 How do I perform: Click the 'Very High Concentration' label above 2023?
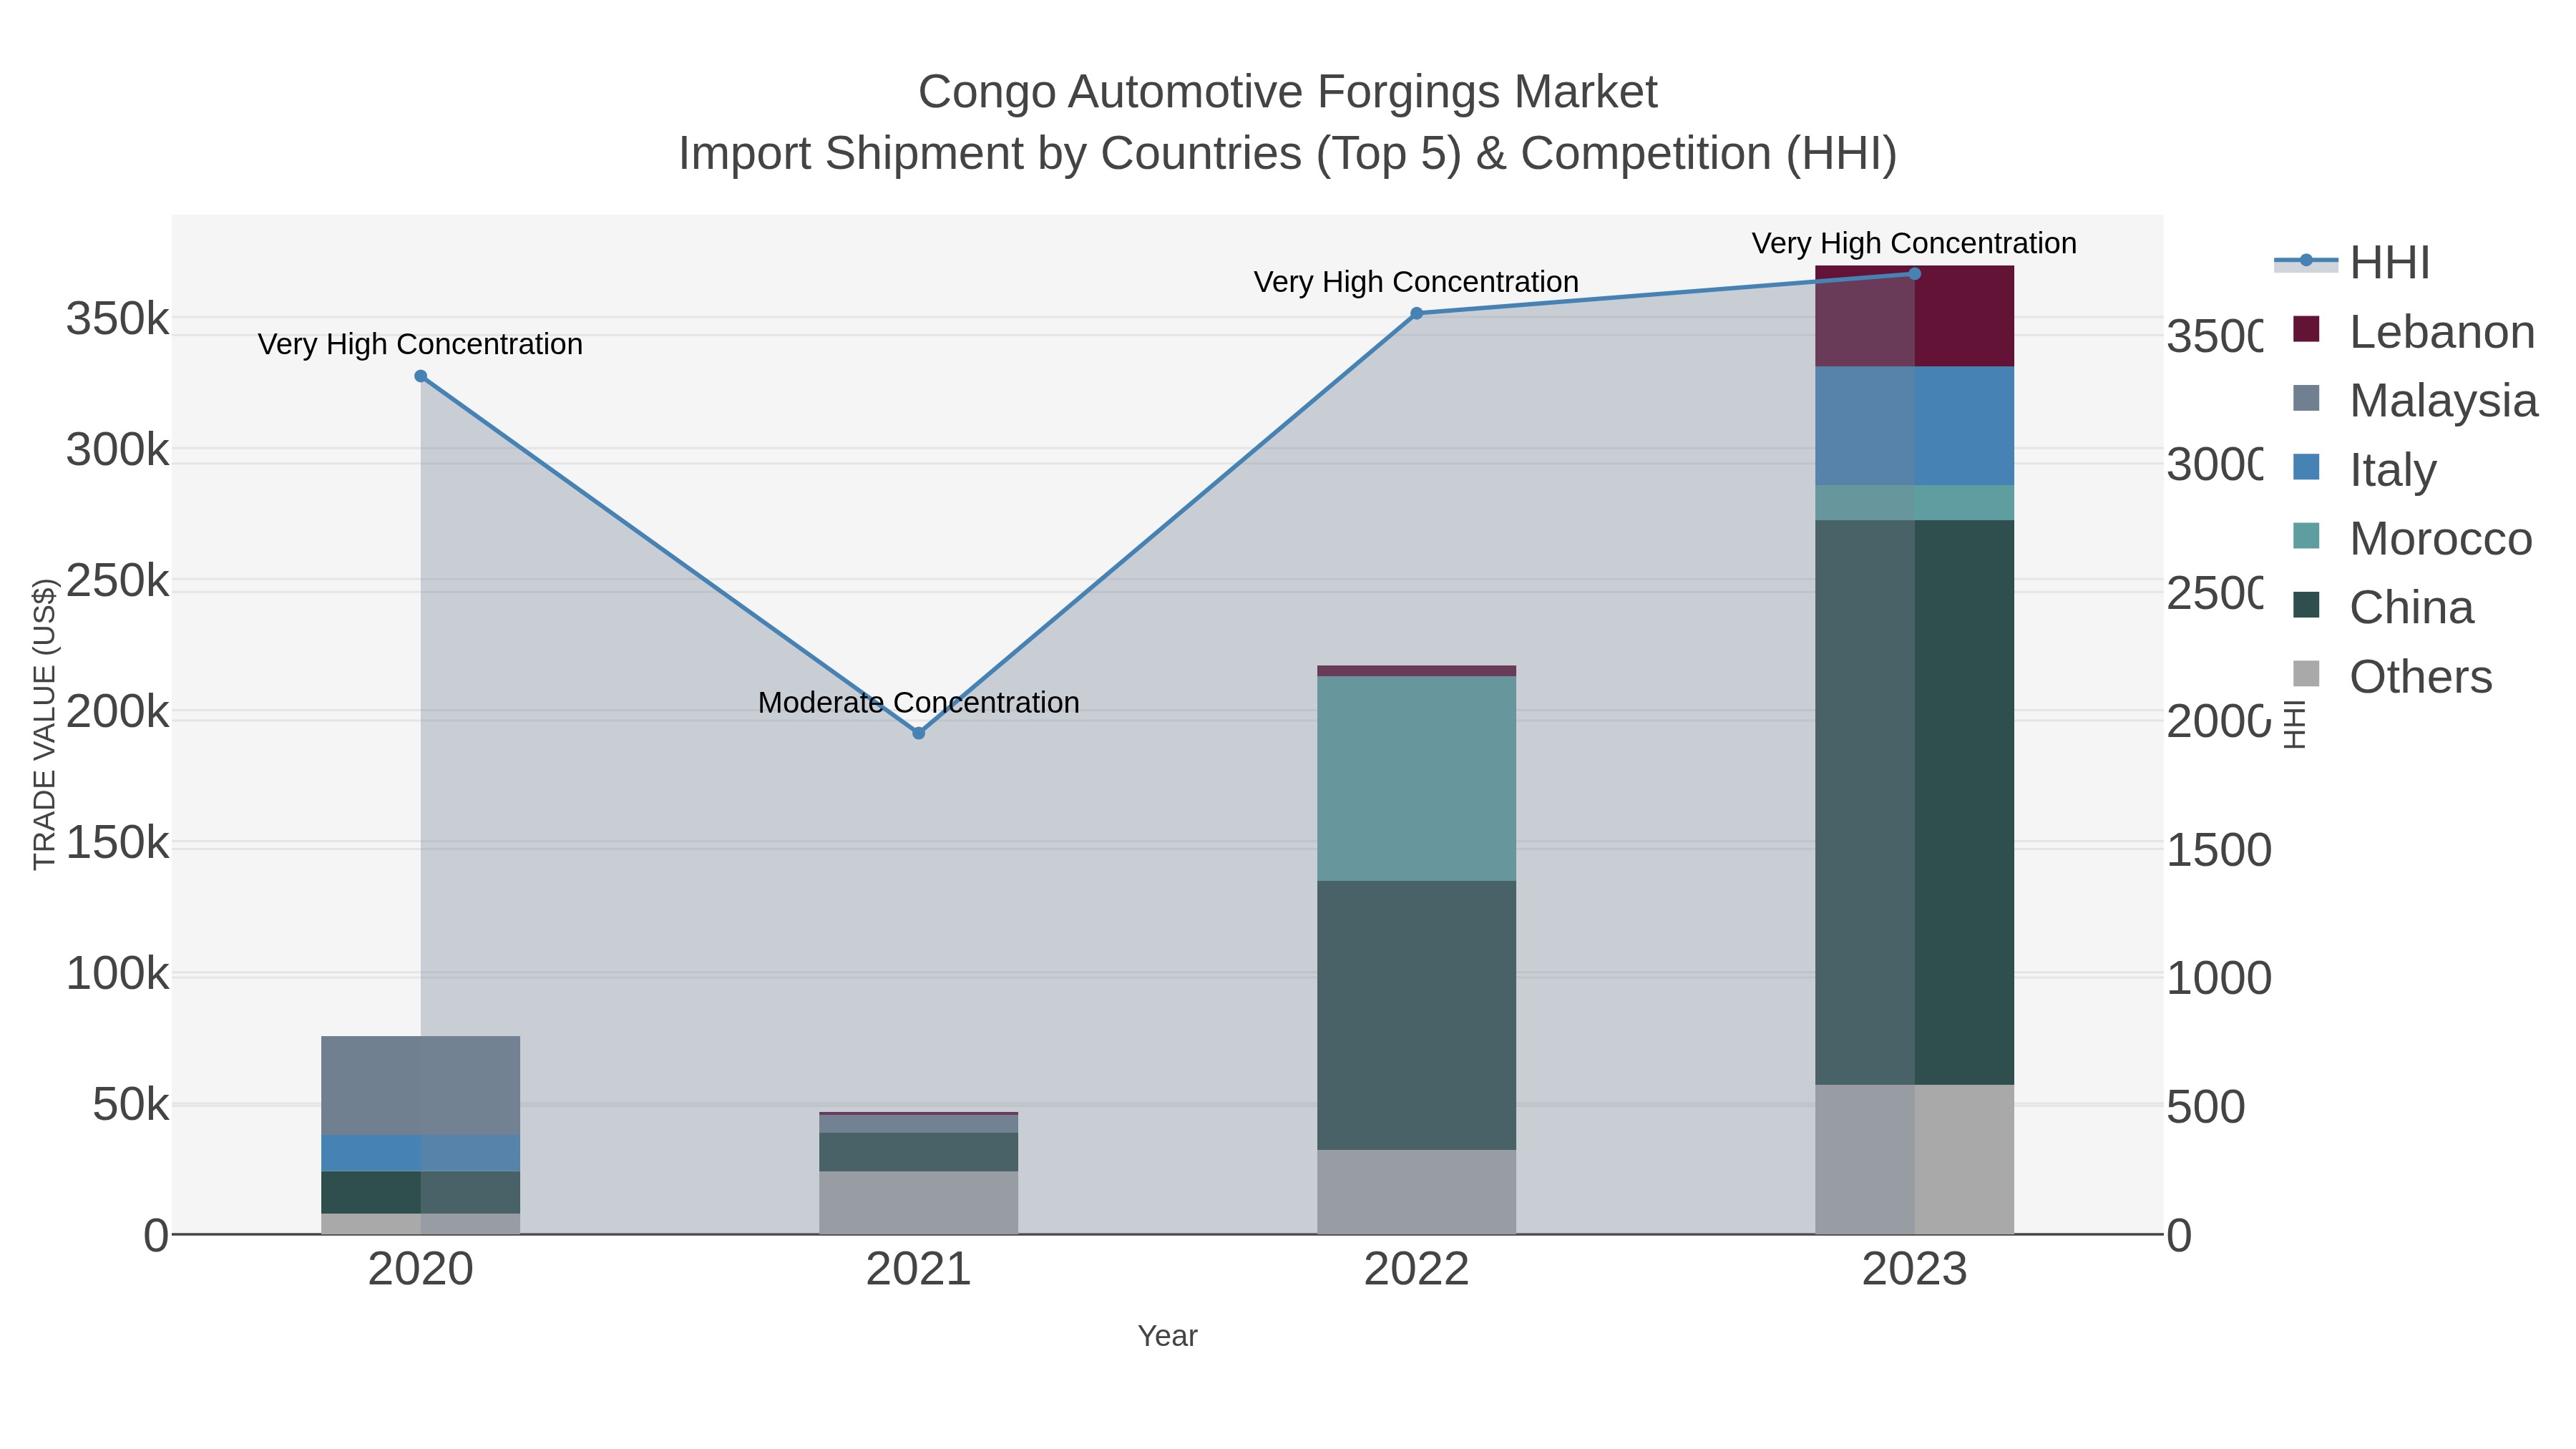tap(1914, 243)
